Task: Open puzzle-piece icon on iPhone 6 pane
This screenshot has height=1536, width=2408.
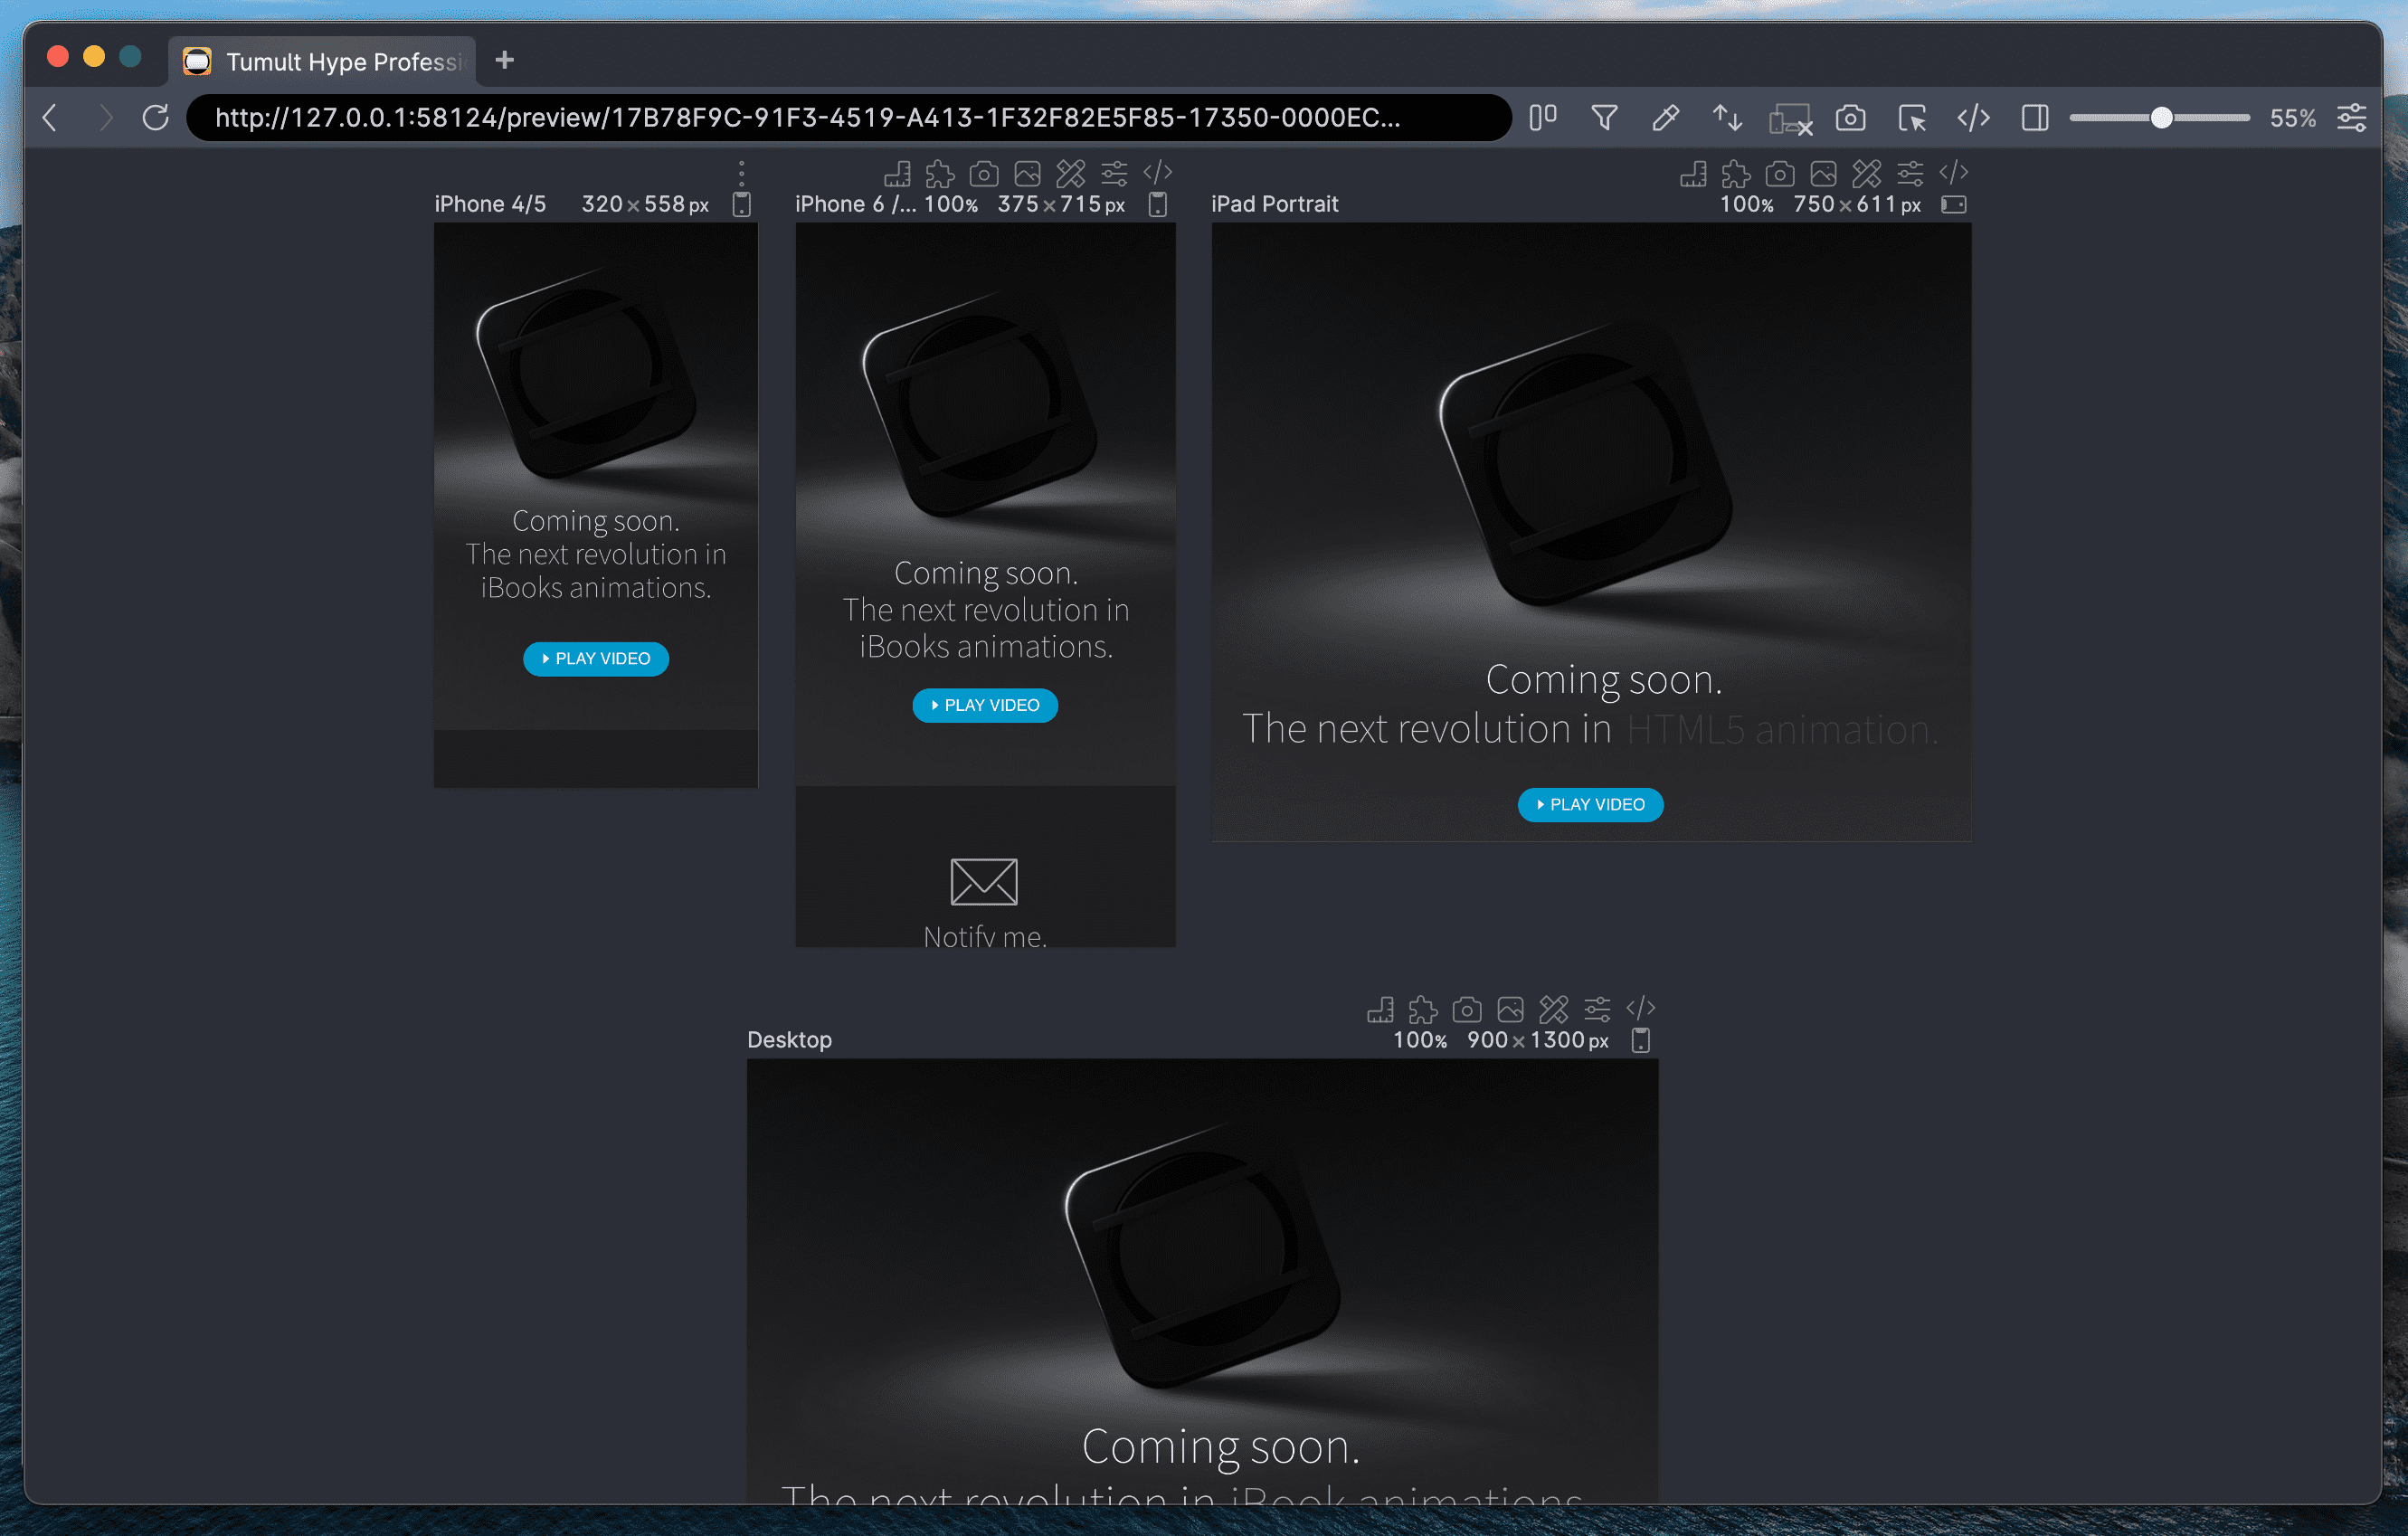Action: tap(940, 174)
